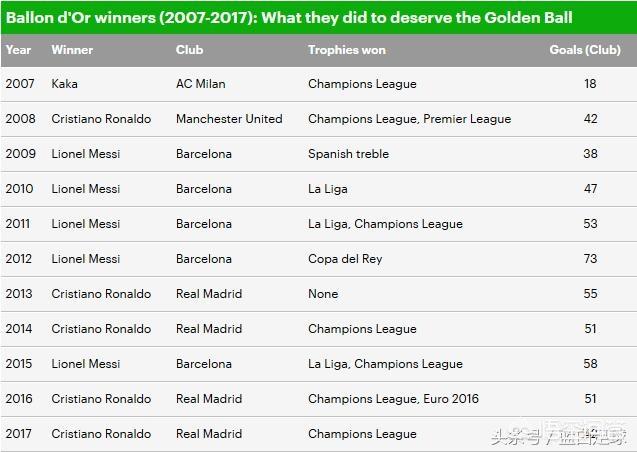Click the Goals (Club) column header
637x452 pixels.
click(x=585, y=50)
